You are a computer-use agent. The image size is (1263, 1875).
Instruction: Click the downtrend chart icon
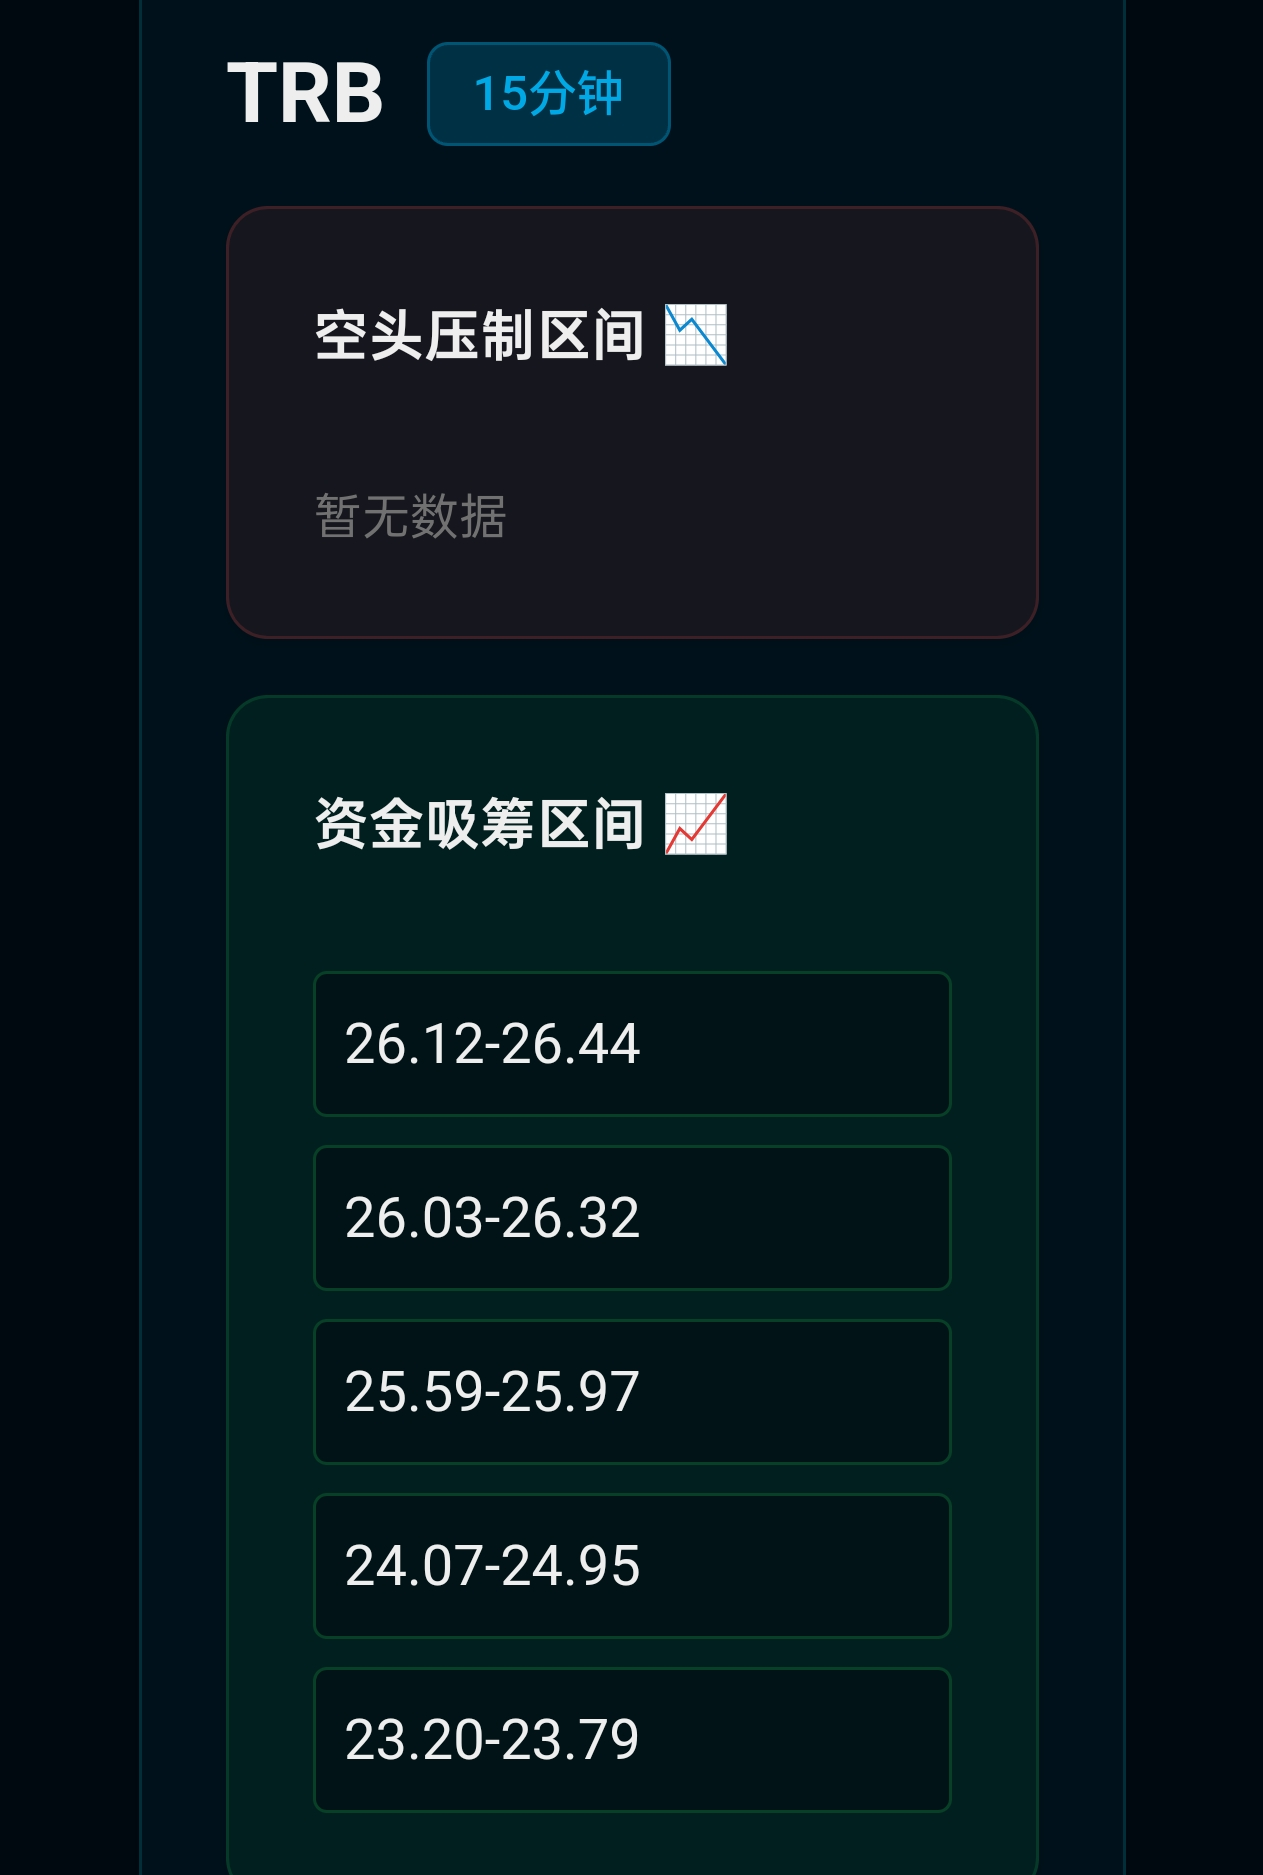click(x=696, y=335)
